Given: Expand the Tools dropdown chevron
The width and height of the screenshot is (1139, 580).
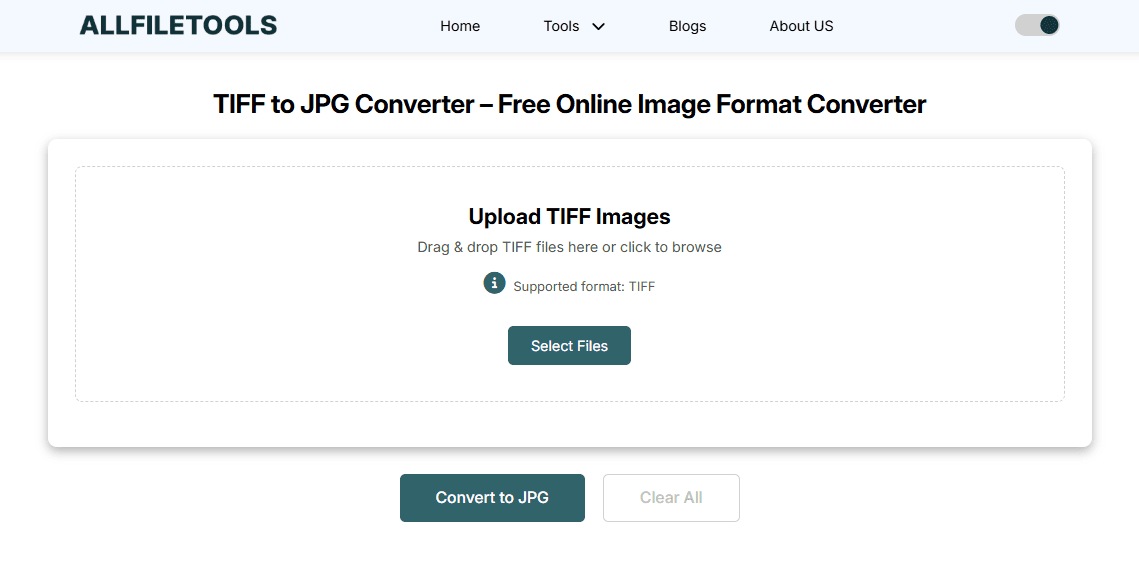Looking at the screenshot, I should (x=599, y=27).
